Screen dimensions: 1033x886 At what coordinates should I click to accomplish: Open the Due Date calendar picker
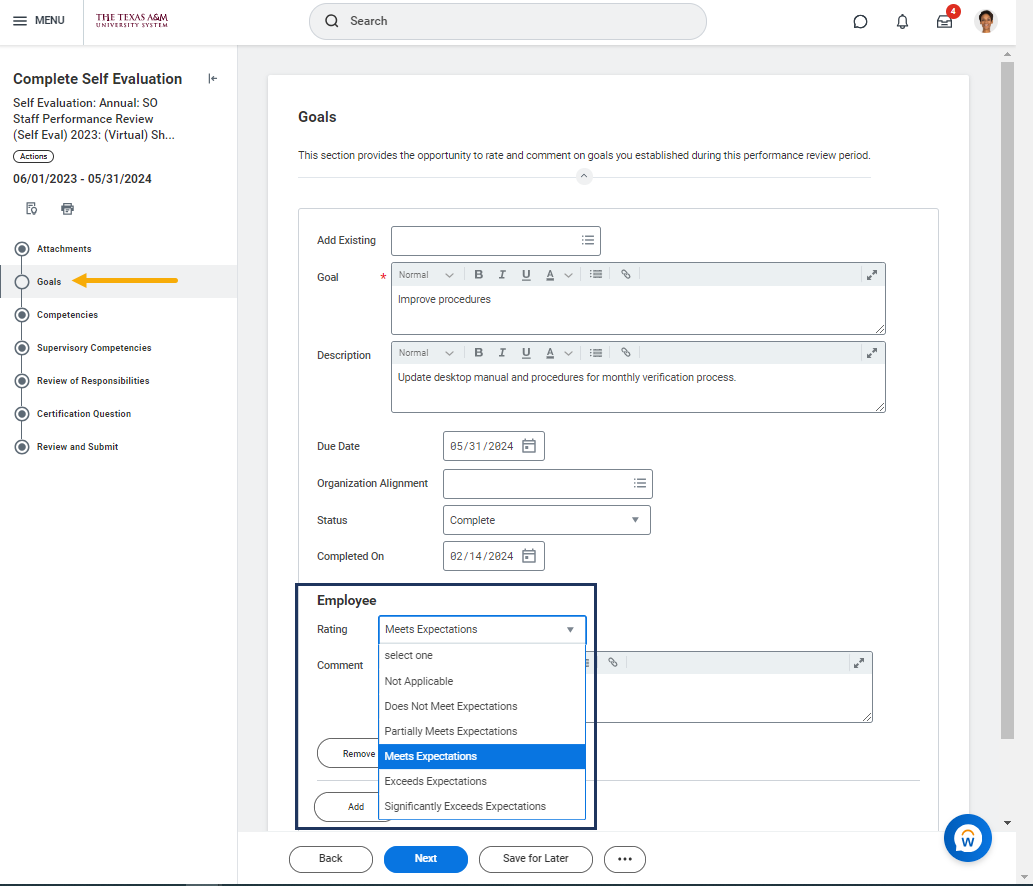click(x=529, y=446)
